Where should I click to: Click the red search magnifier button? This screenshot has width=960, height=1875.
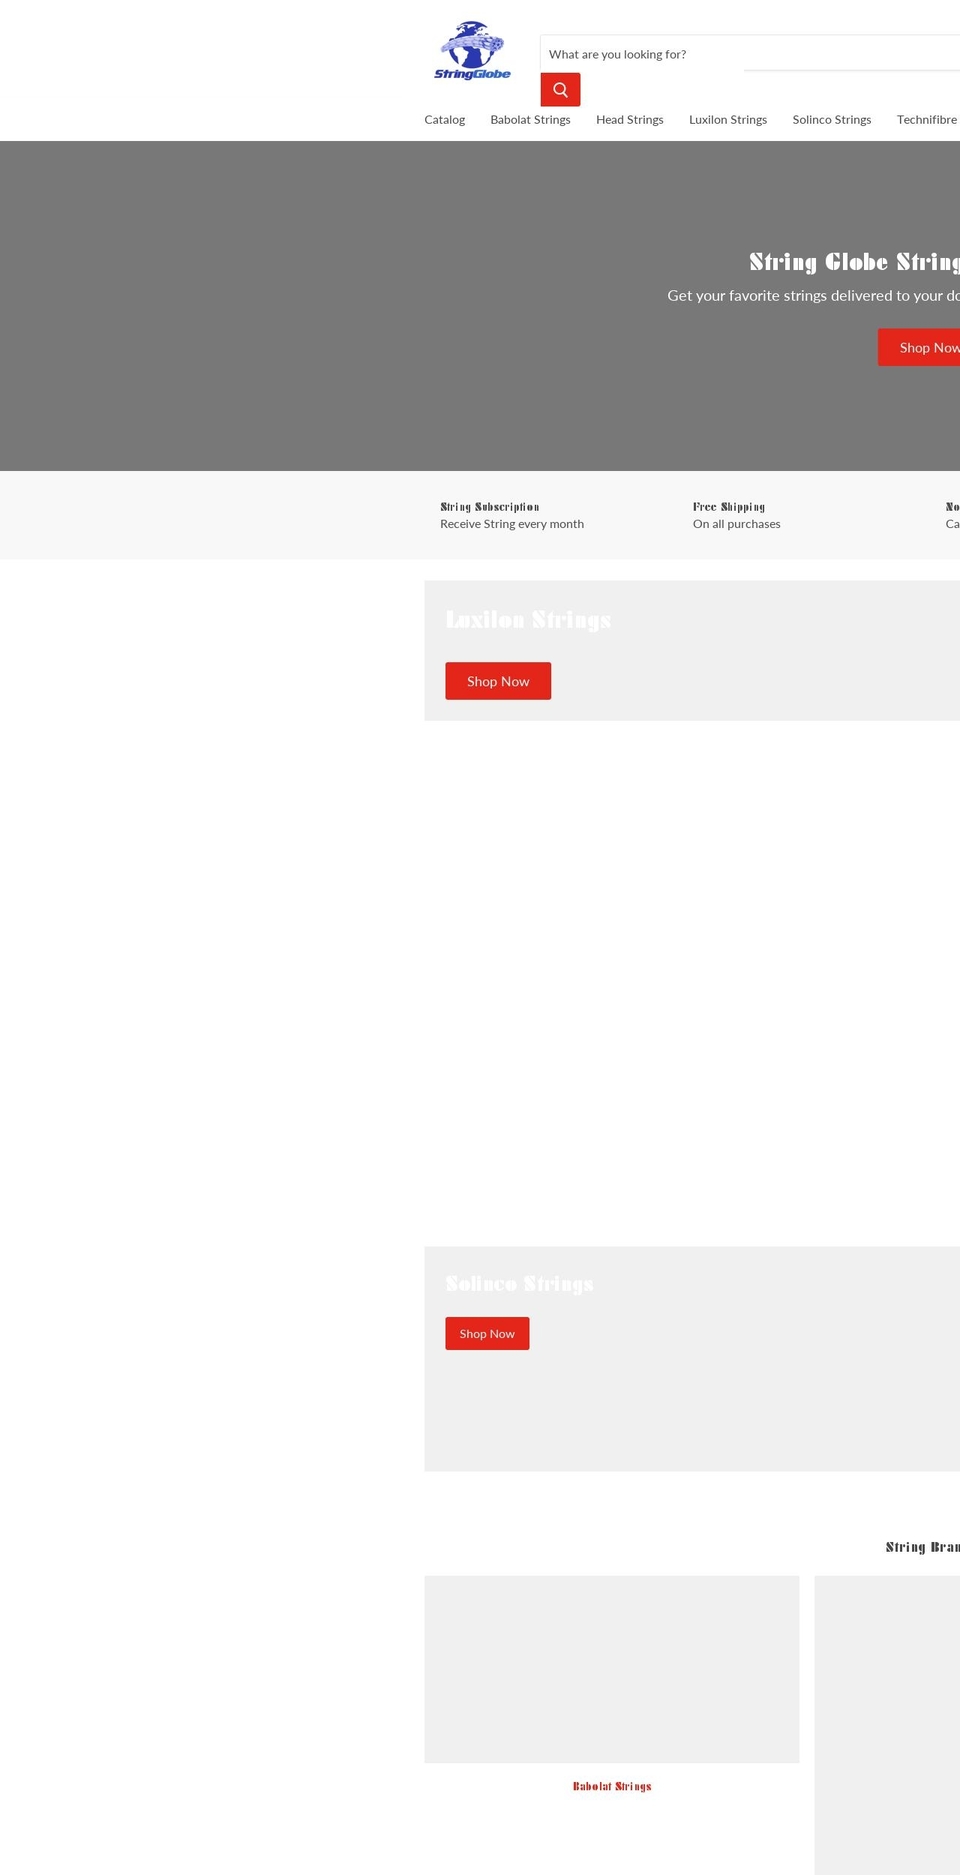pyautogui.click(x=560, y=90)
